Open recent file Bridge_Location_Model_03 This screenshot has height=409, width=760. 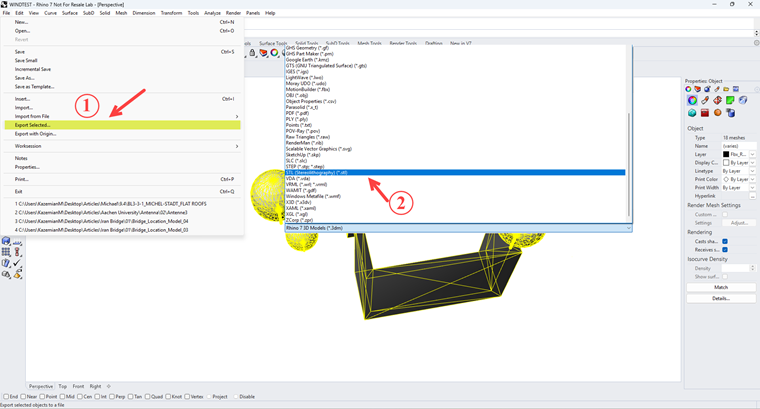[101, 230]
